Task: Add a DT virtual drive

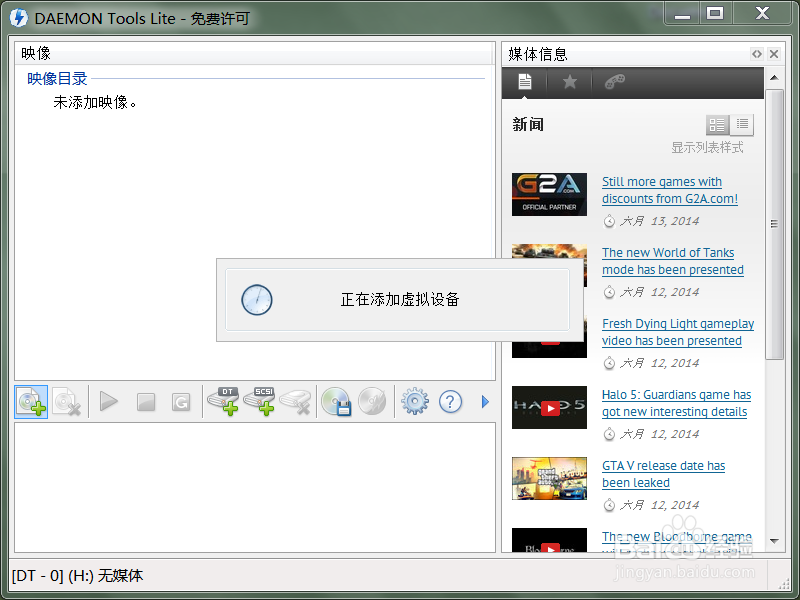Action: 223,402
